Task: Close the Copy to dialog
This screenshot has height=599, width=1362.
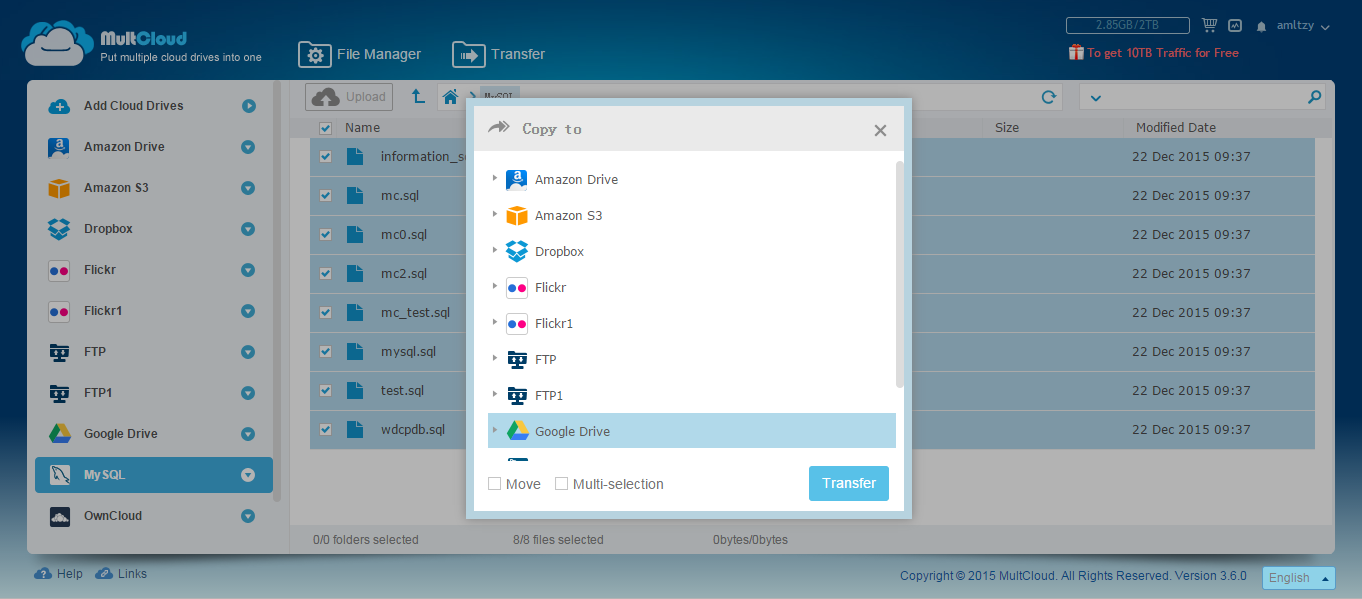Action: click(880, 130)
